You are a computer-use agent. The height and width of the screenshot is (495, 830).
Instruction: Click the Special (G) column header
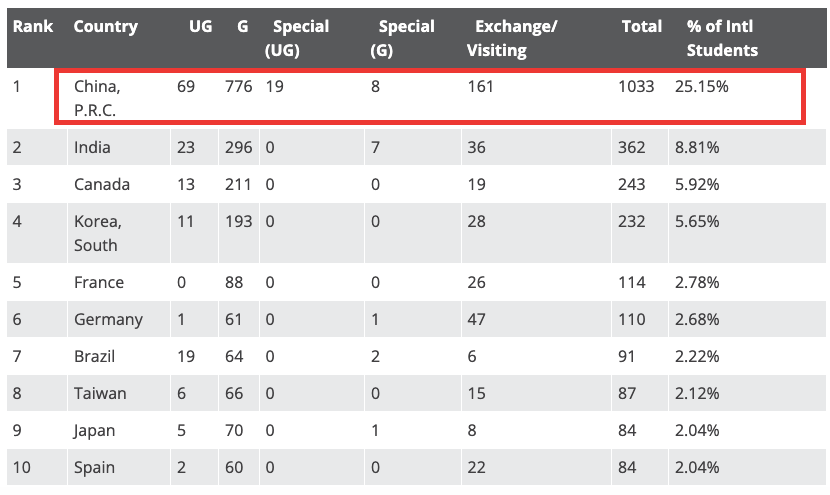coord(405,38)
